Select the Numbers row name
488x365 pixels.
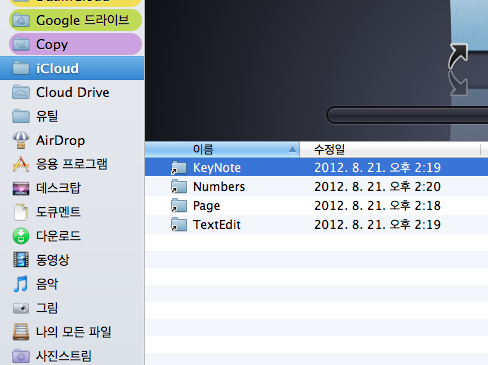(219, 187)
